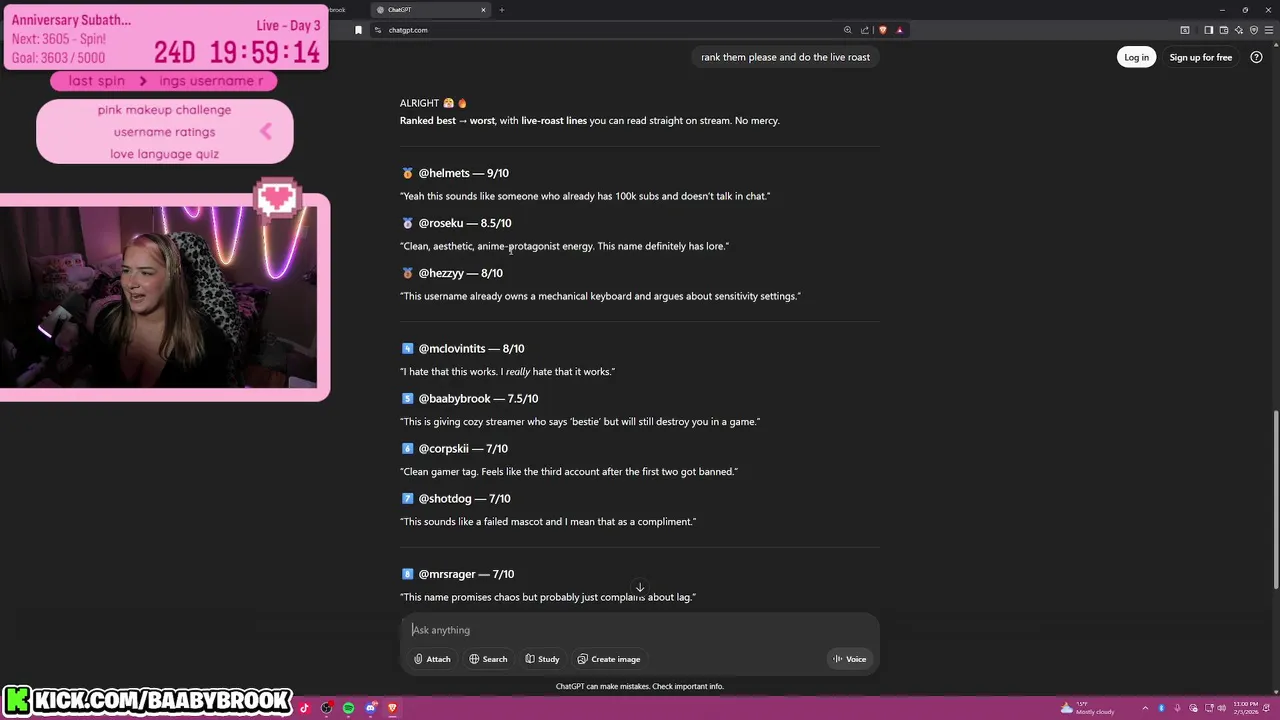Open a new browser tab
The width and height of the screenshot is (1280, 720).
(502, 10)
